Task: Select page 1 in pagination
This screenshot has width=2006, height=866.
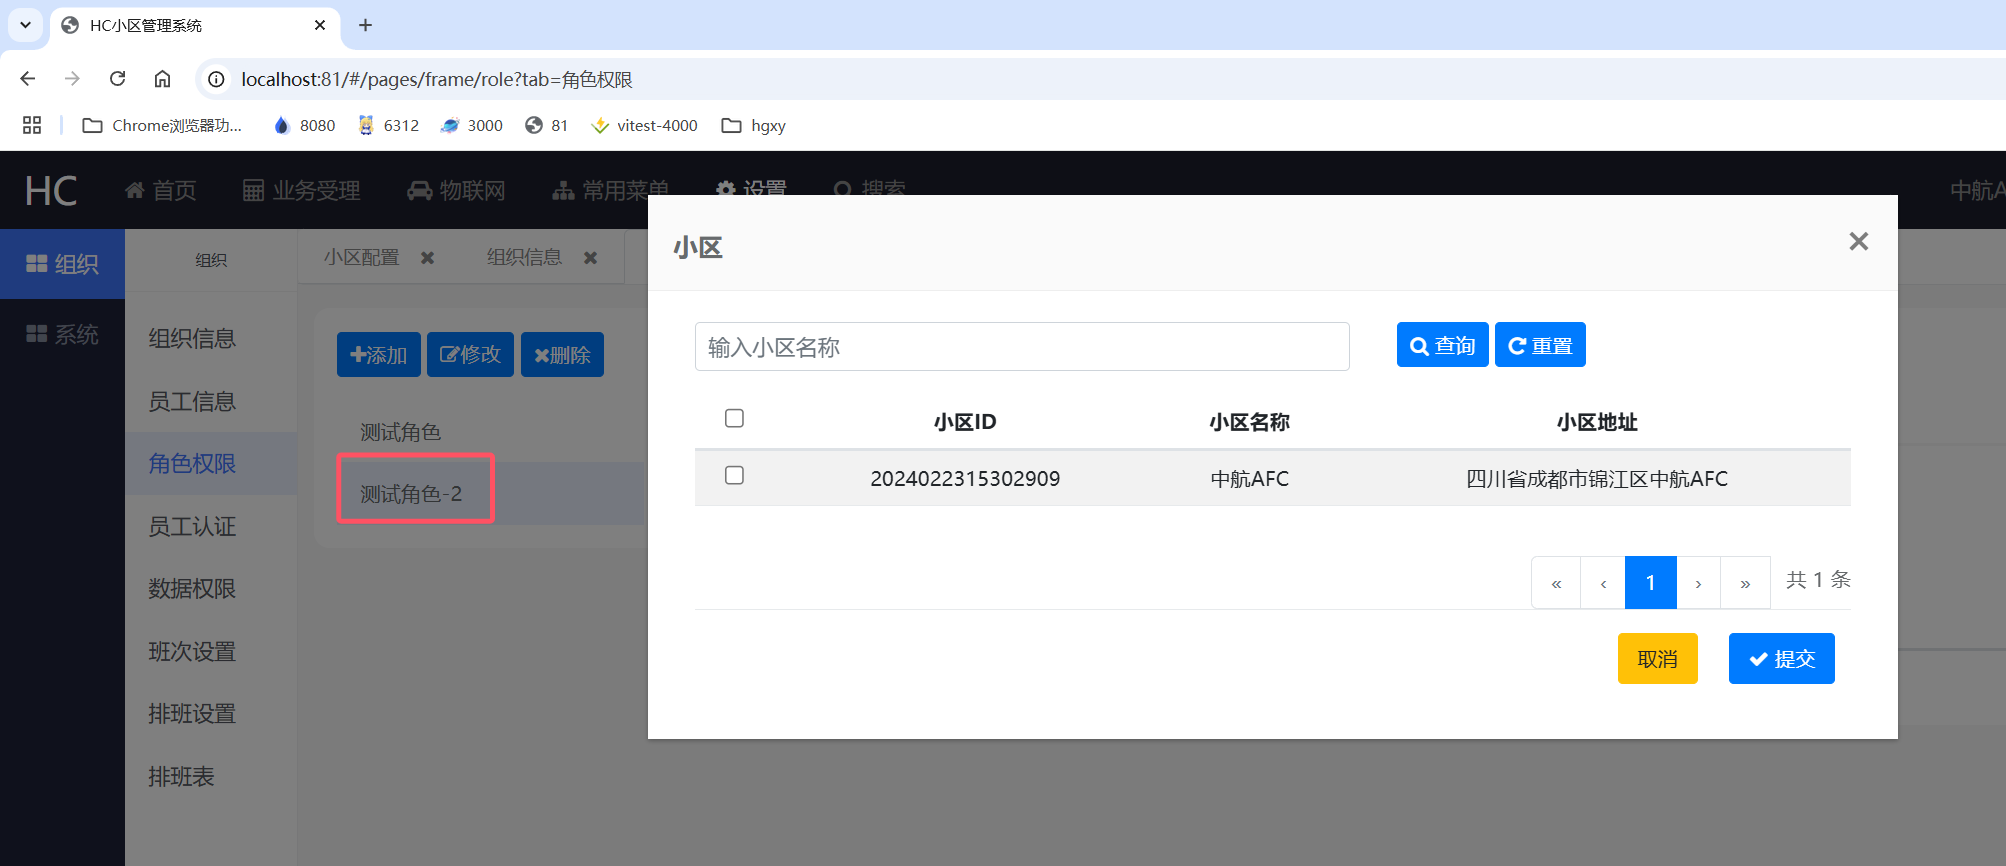Action: pyautogui.click(x=1651, y=583)
